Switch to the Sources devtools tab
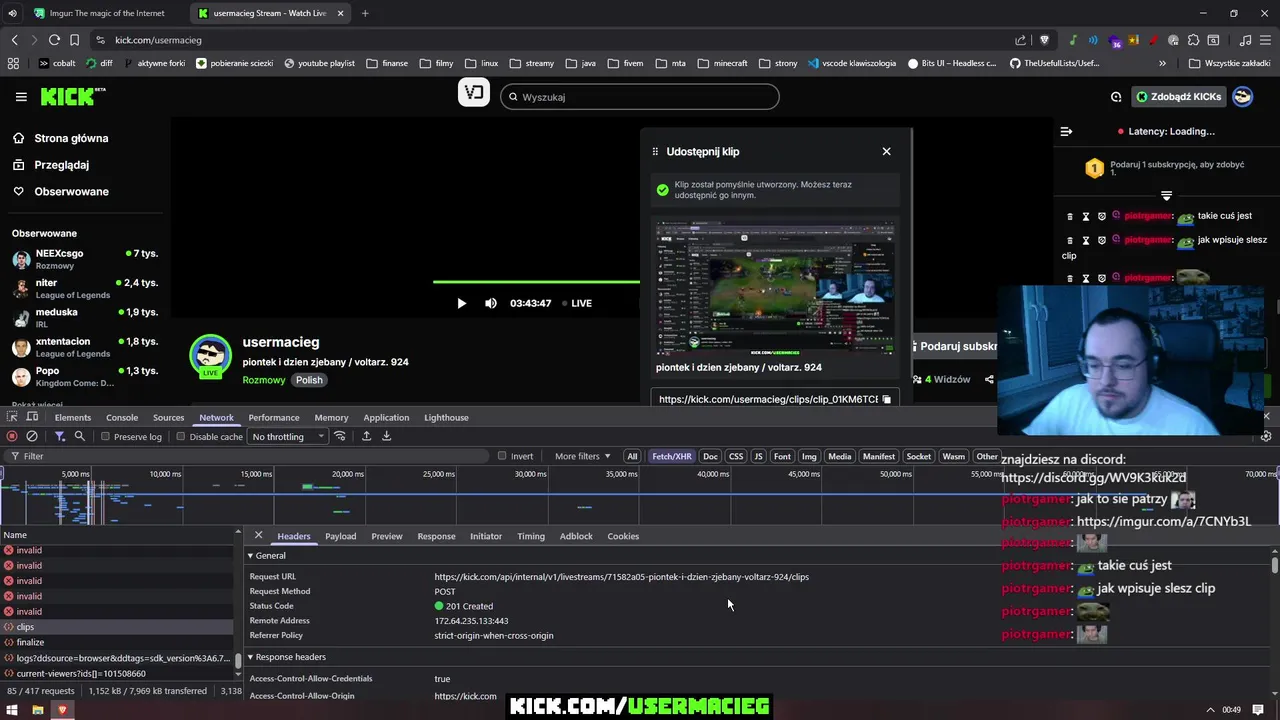The image size is (1280, 720). [x=168, y=417]
